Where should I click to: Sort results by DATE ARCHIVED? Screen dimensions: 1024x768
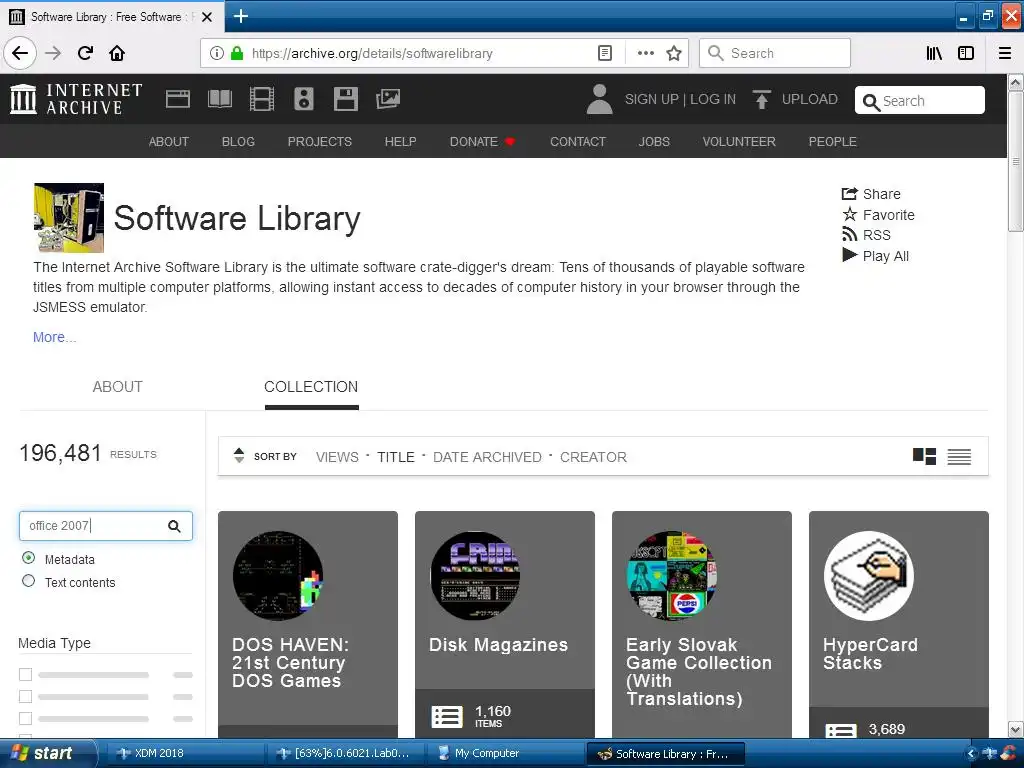click(x=487, y=457)
